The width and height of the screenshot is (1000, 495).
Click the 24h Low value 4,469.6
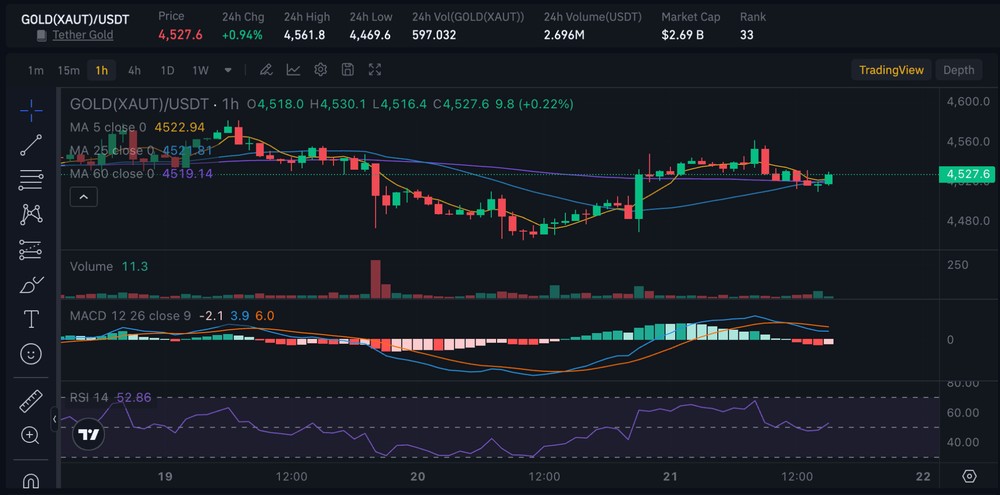(370, 35)
